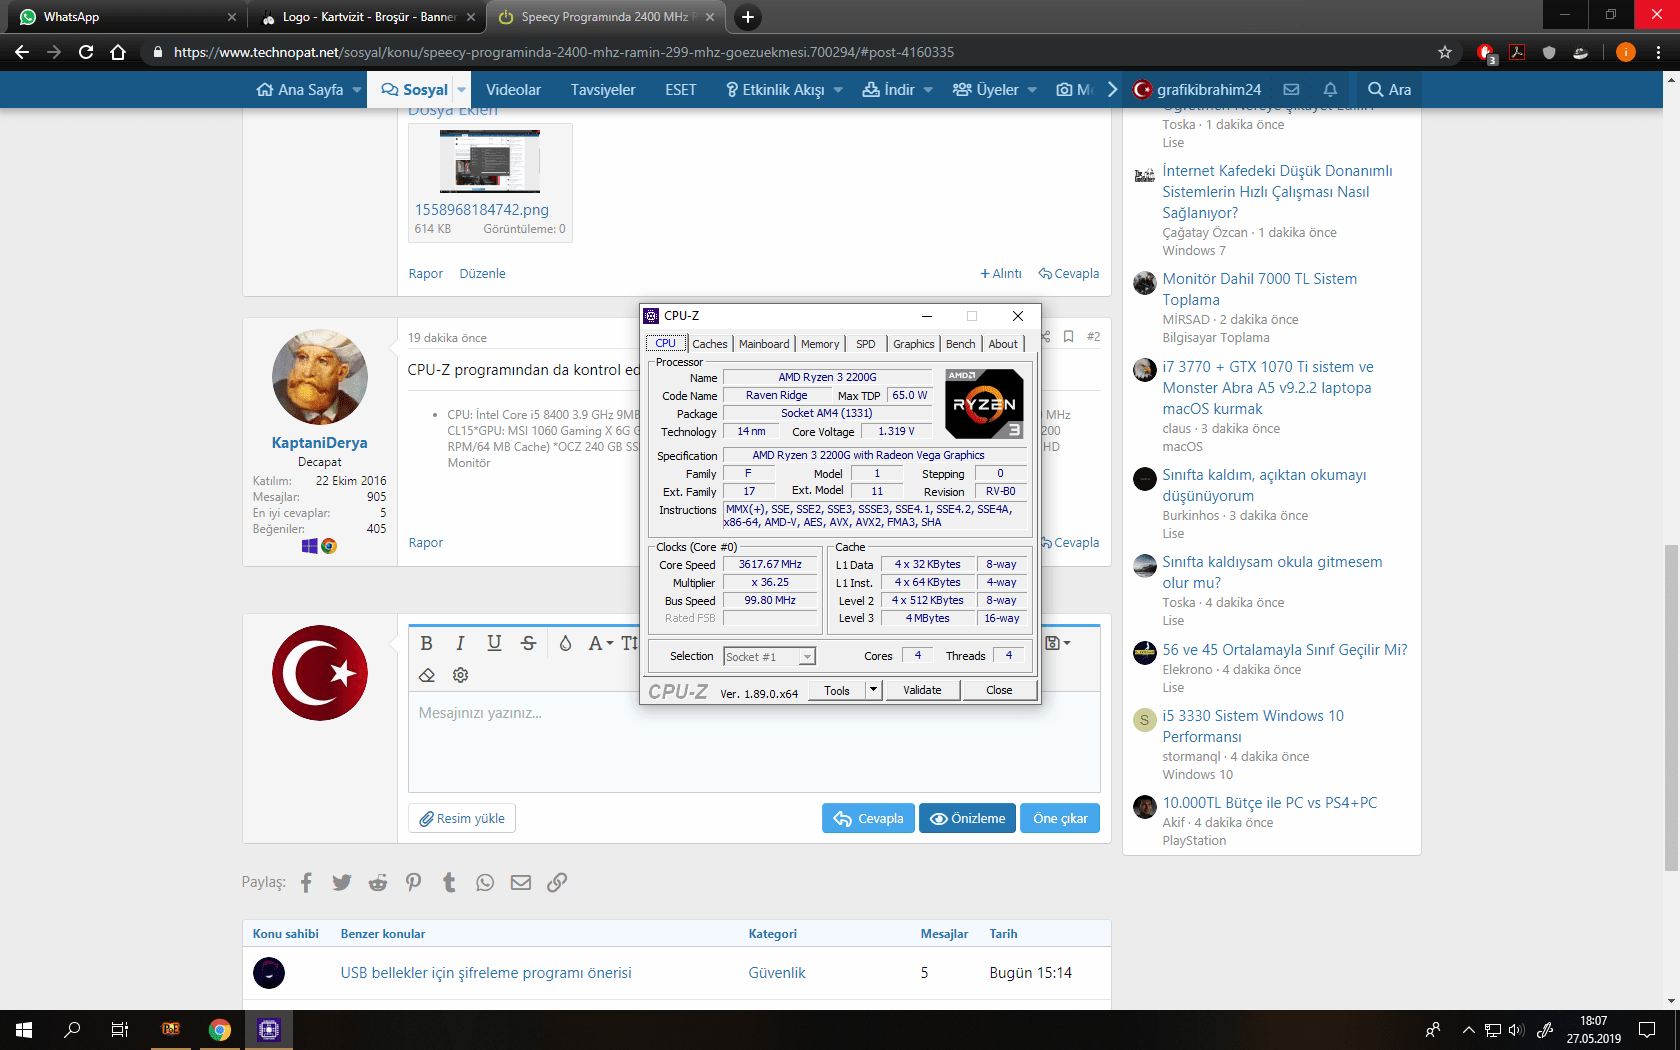
Task: Open the editor draft save dropdown
Action: (1057, 643)
